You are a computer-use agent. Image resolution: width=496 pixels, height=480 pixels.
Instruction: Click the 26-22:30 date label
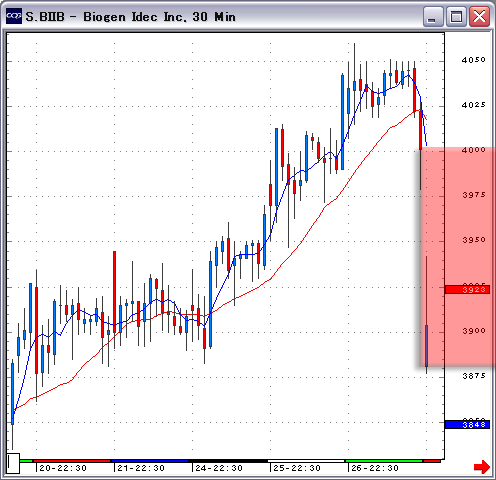coord(375,468)
